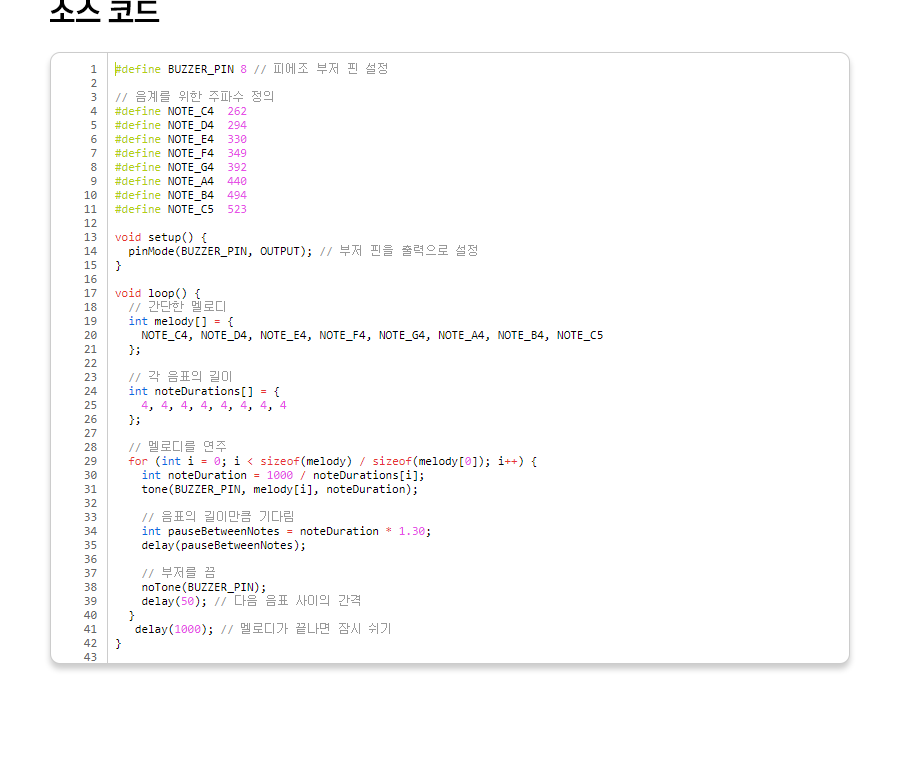Click the '음계를 위한 주파수 정의' comment
This screenshot has height=764, width=900.
194,97
